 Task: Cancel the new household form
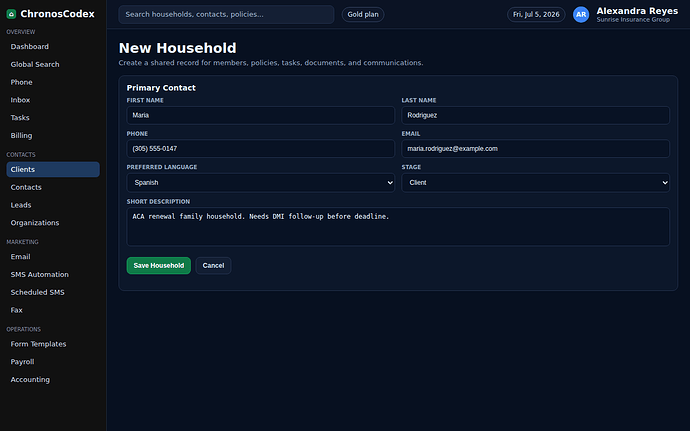tap(213, 265)
